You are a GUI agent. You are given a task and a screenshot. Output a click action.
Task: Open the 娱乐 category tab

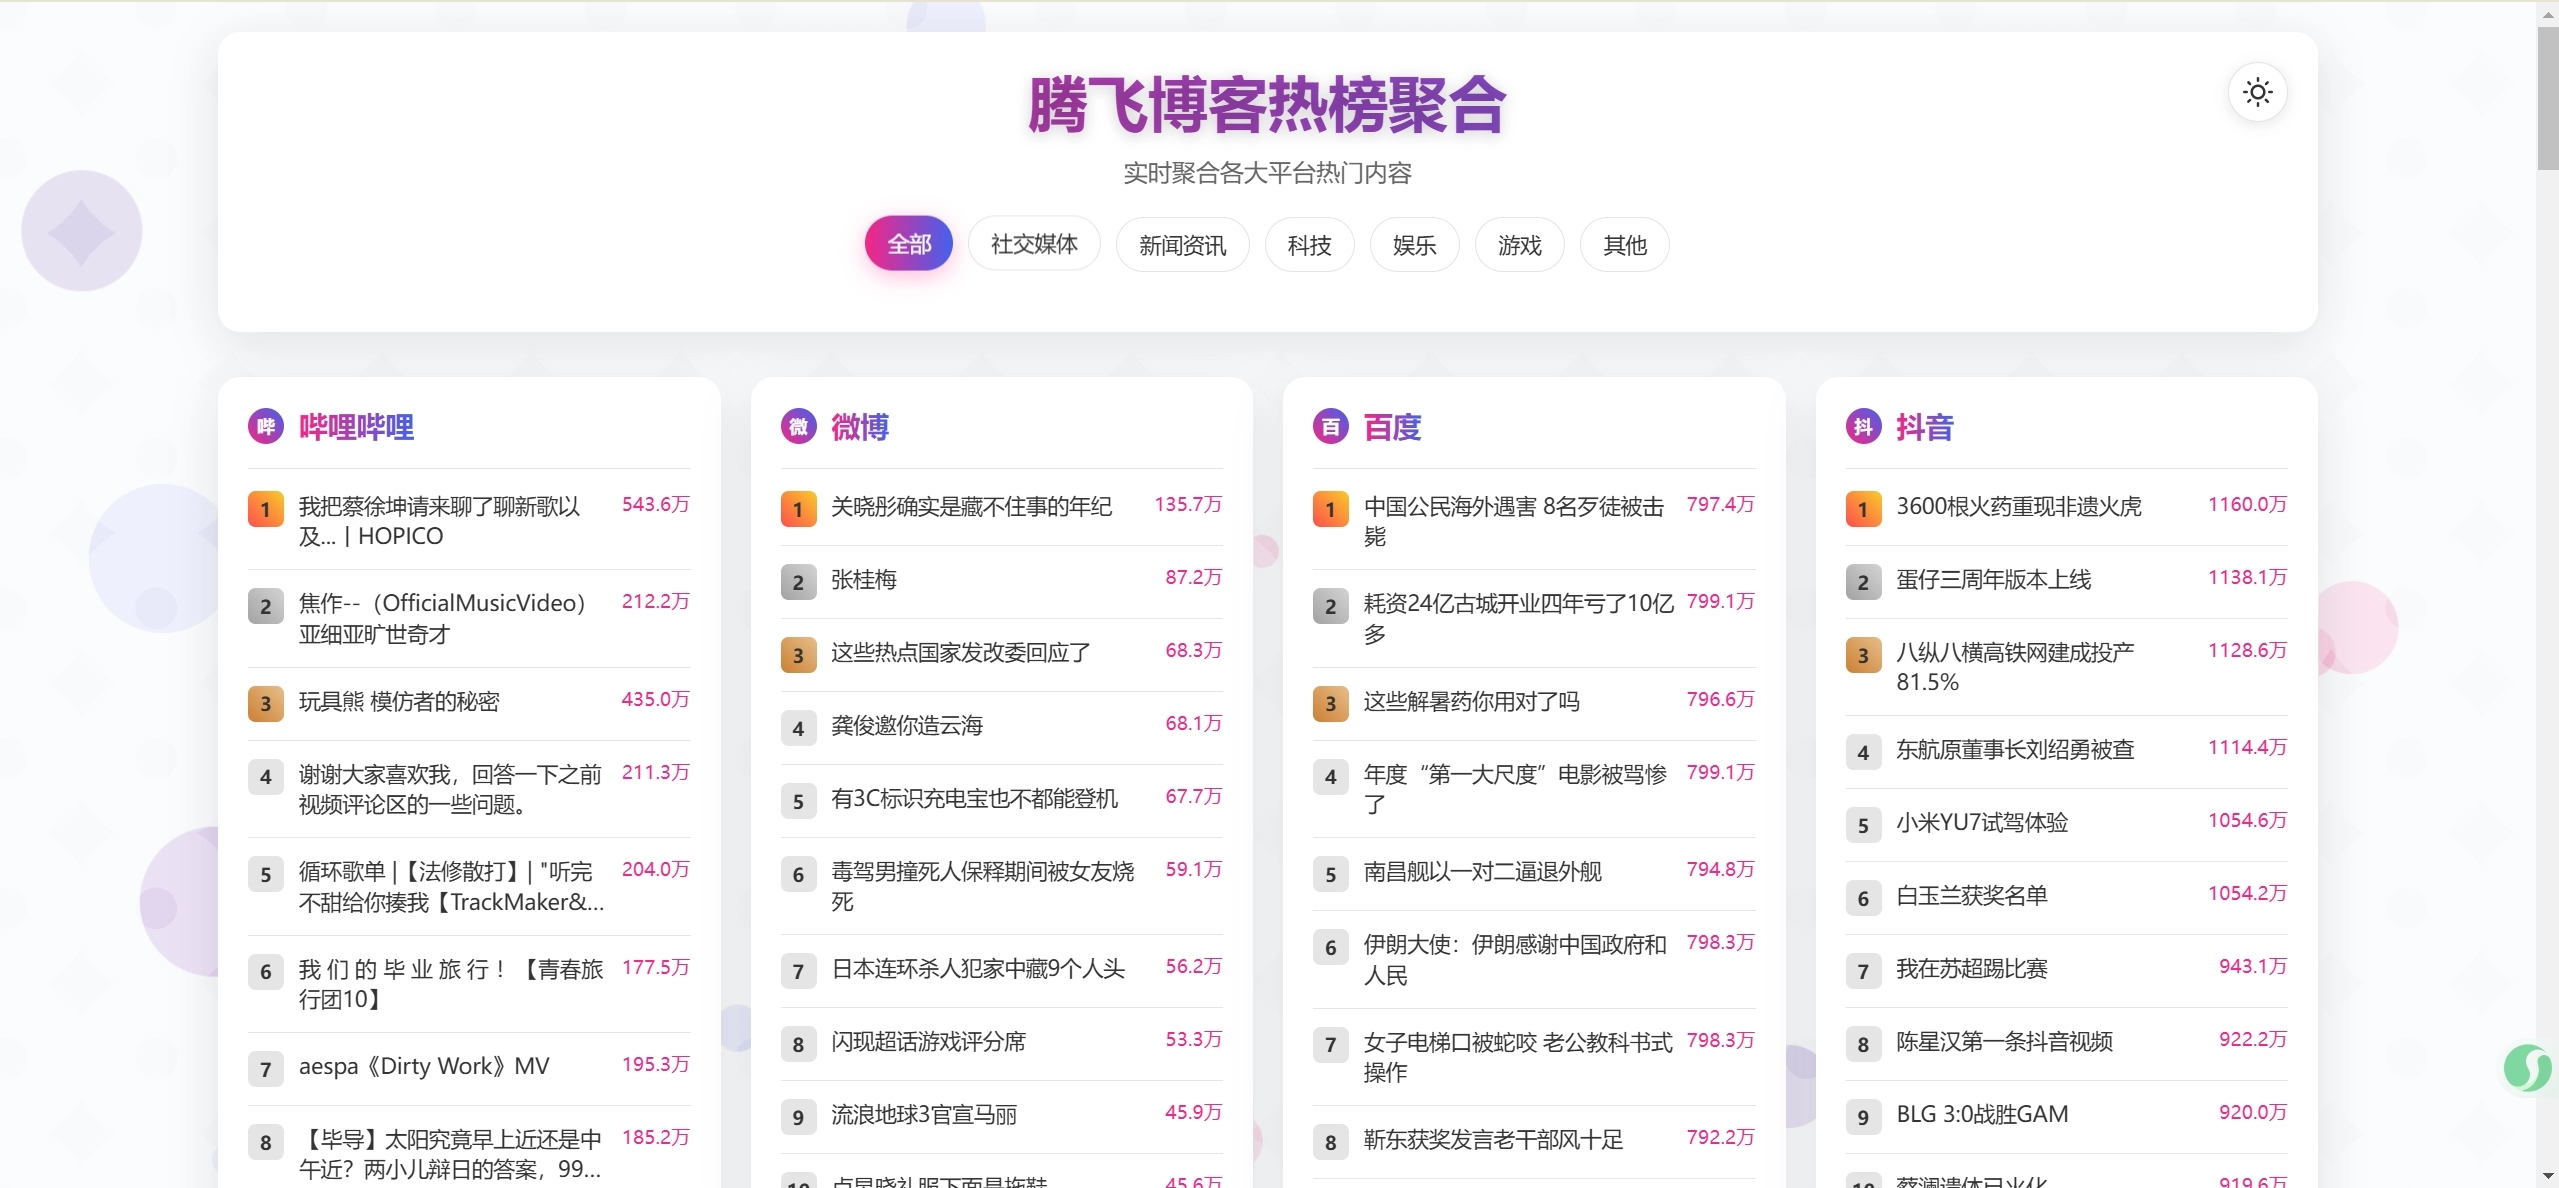[1414, 244]
